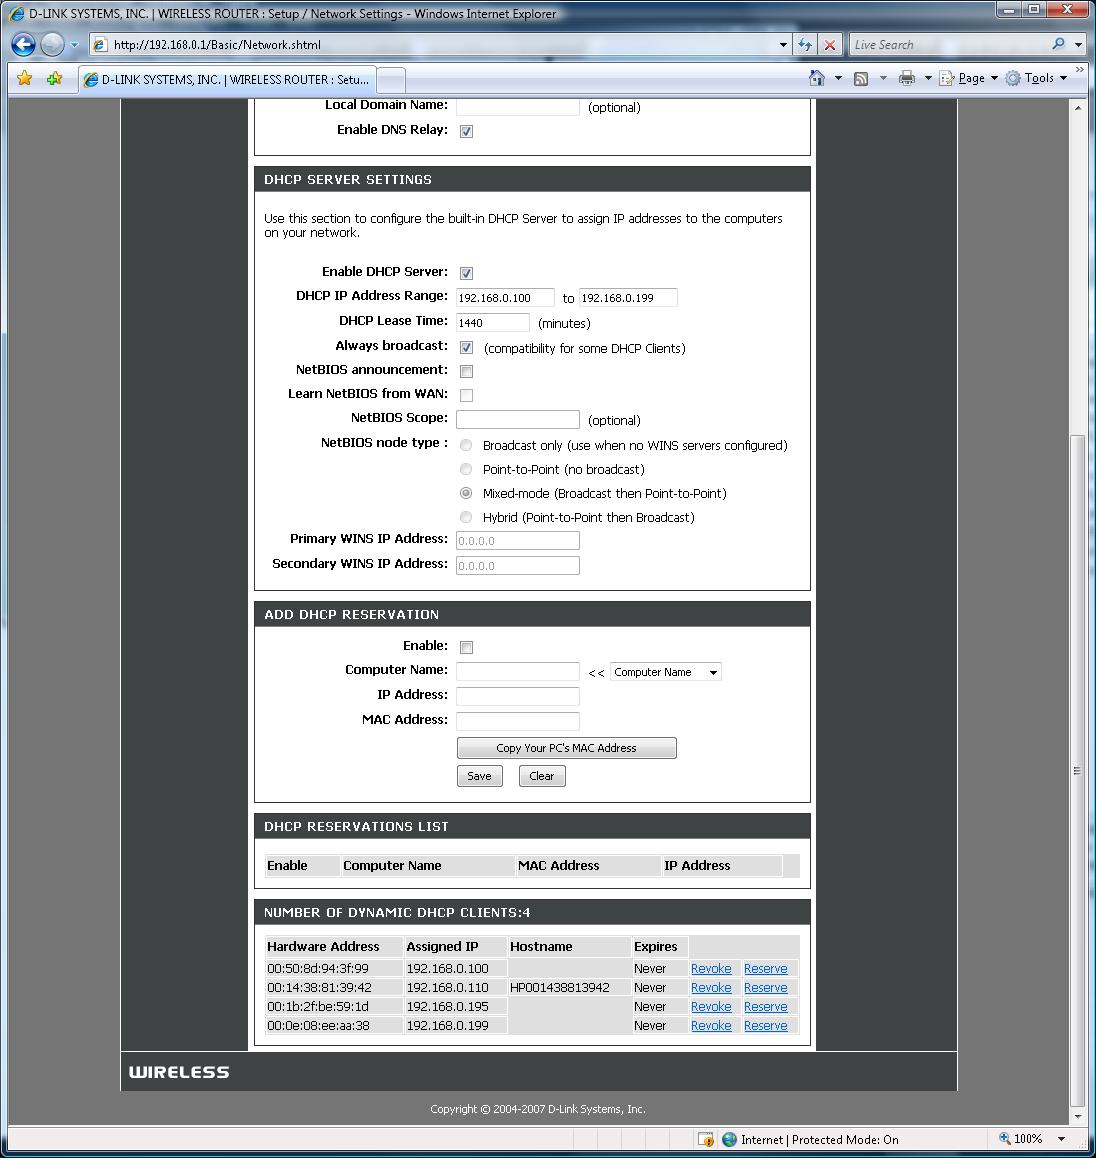
Task: Revoke lease for 192.168.0.199
Action: tap(711, 1027)
